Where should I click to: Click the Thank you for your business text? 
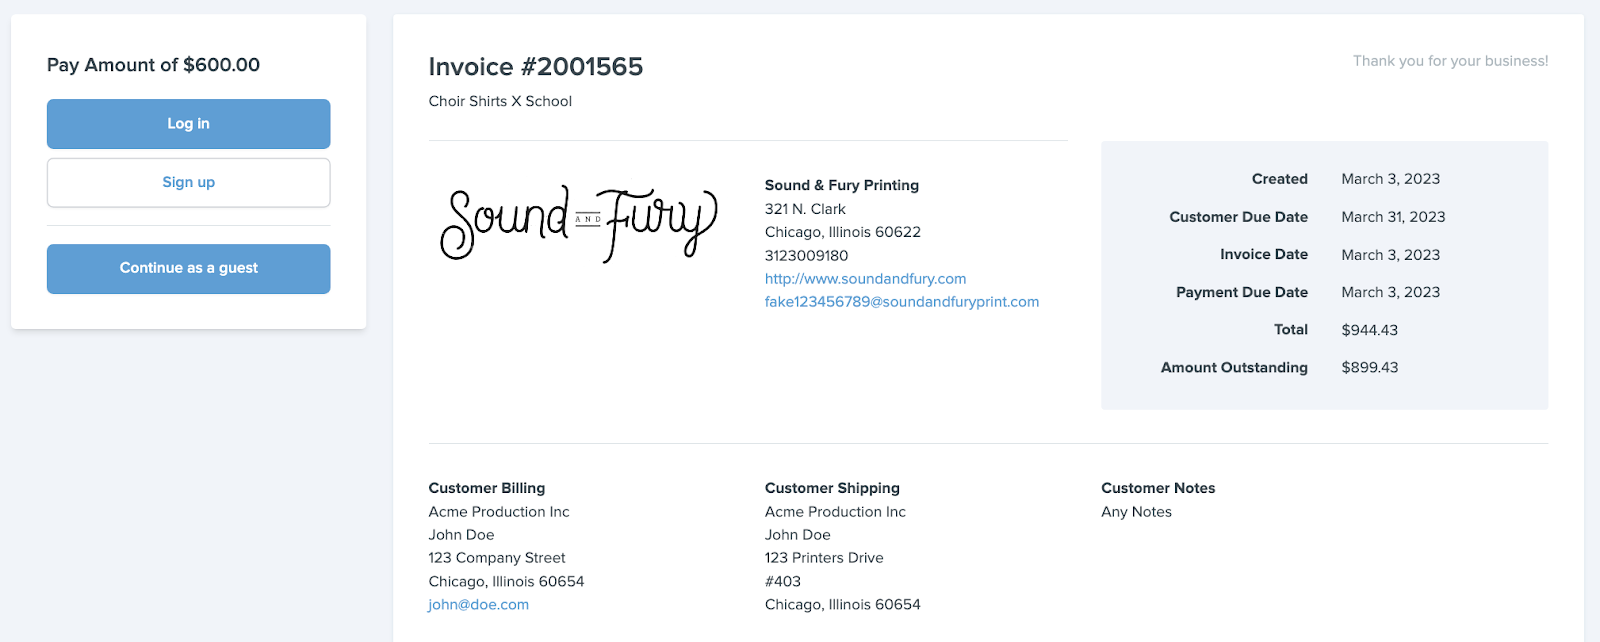click(x=1450, y=61)
